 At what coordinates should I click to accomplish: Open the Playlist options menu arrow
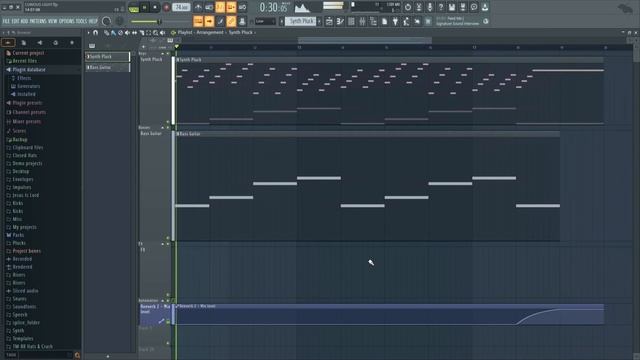tap(89, 33)
